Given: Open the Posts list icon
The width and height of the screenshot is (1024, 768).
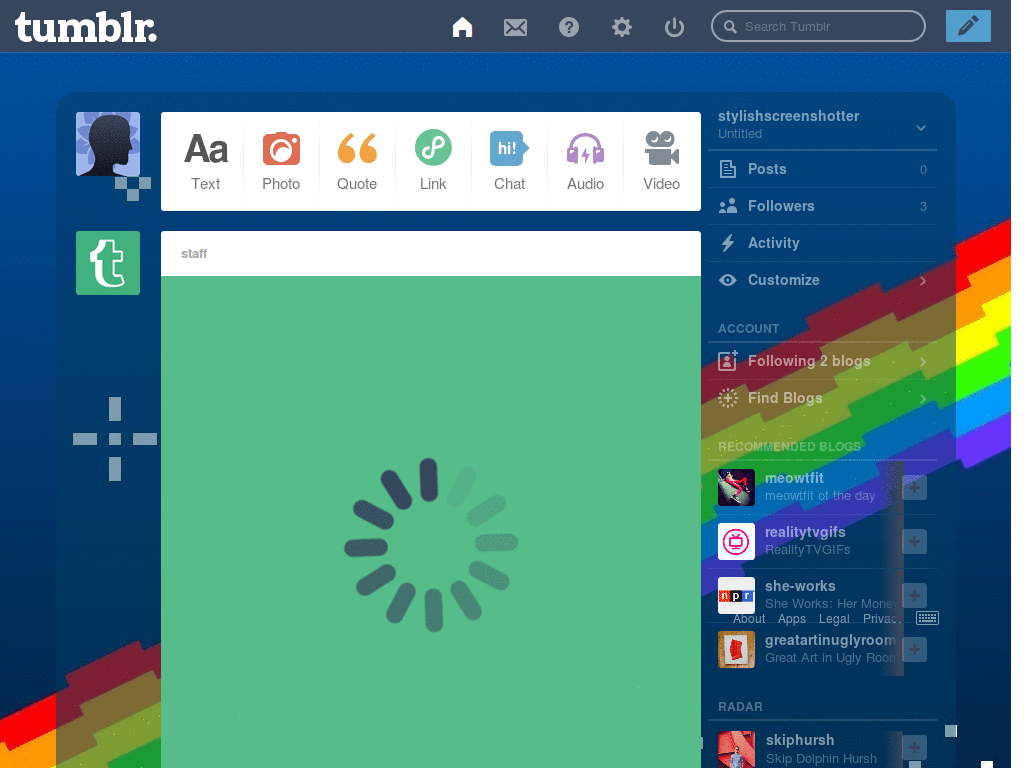Looking at the screenshot, I should 728,169.
